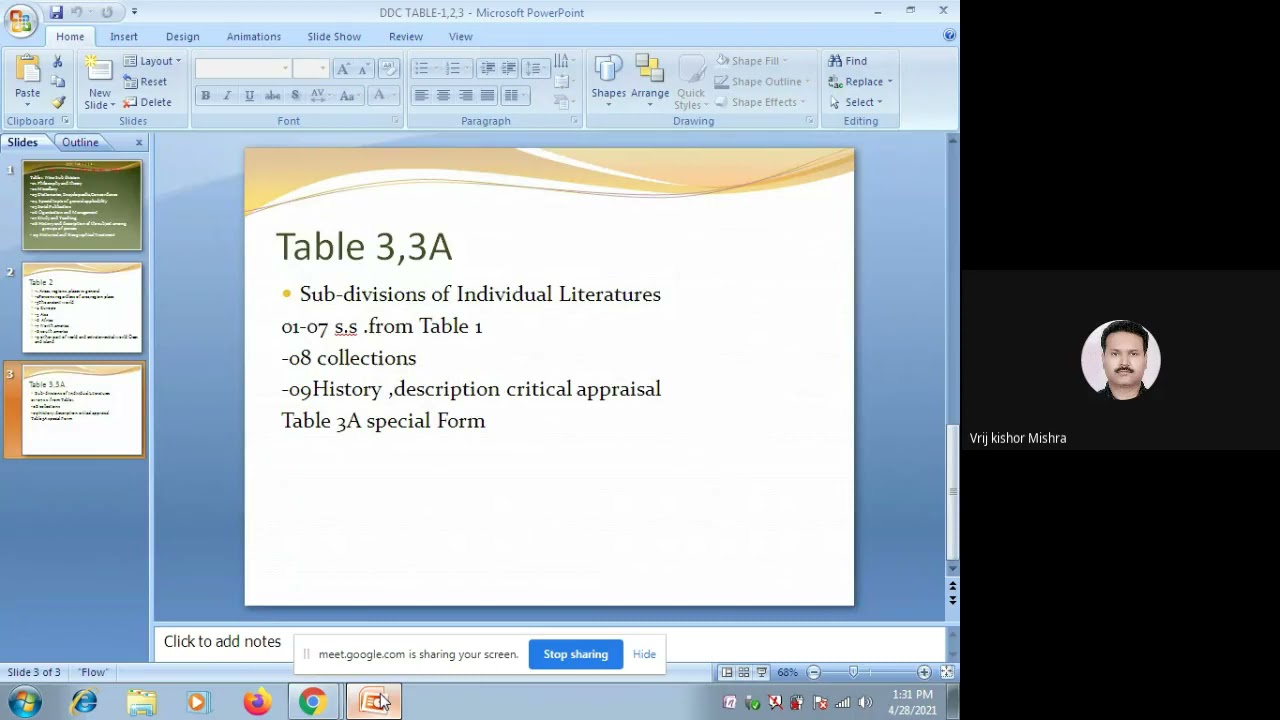
Task: Toggle Align Text Right
Action: tap(465, 95)
